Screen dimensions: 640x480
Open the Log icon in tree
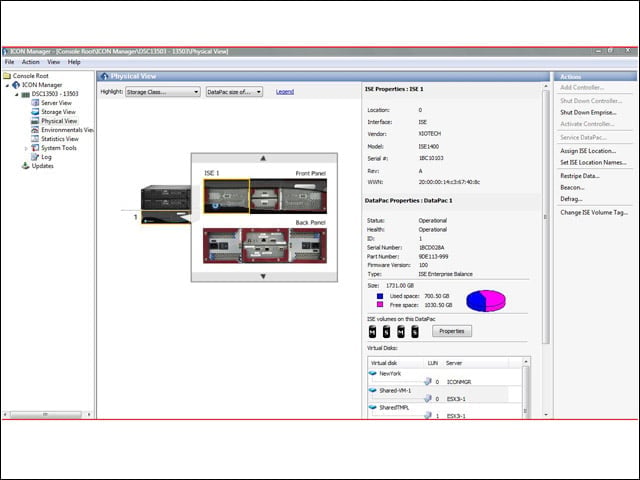[35, 157]
